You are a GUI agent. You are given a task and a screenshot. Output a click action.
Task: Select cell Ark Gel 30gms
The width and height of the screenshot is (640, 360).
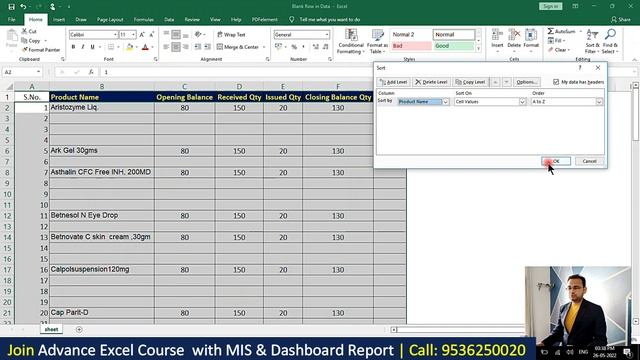tap(102, 151)
